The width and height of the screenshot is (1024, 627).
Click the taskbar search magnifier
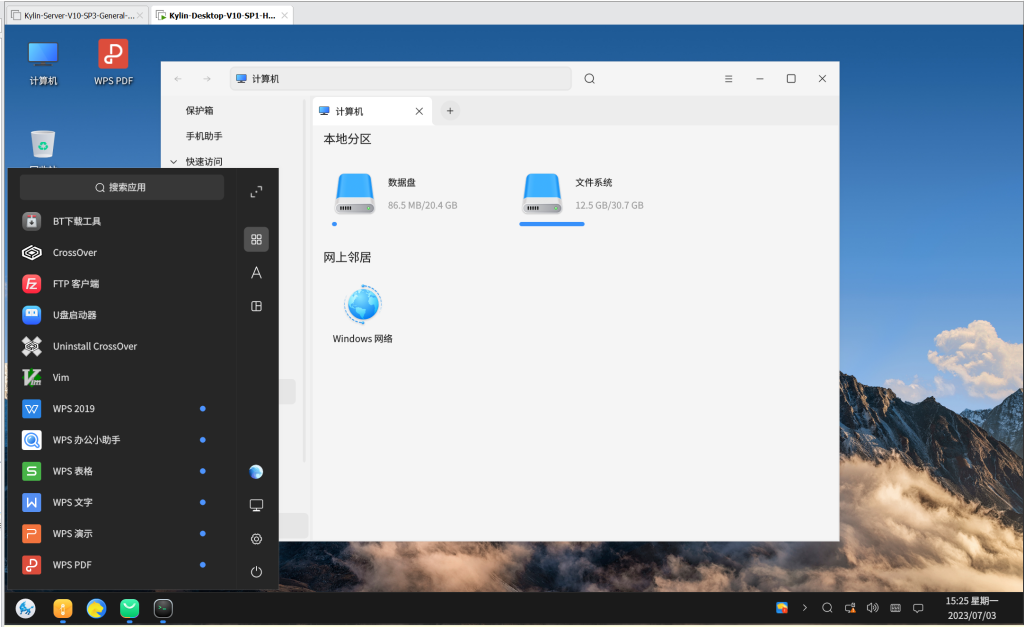coord(827,608)
